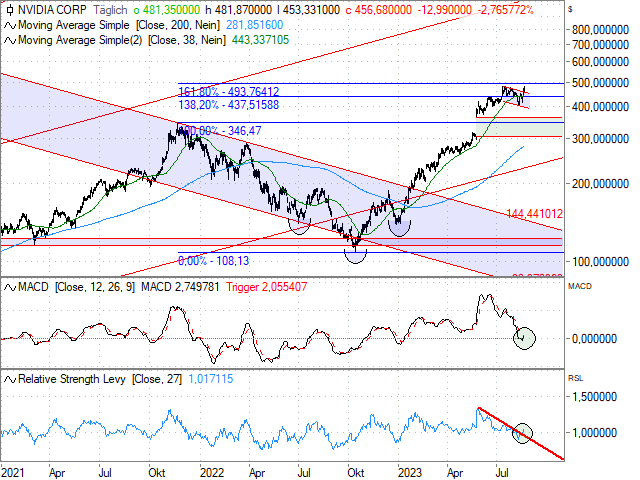Click the 2023 time axis label

coord(410,473)
